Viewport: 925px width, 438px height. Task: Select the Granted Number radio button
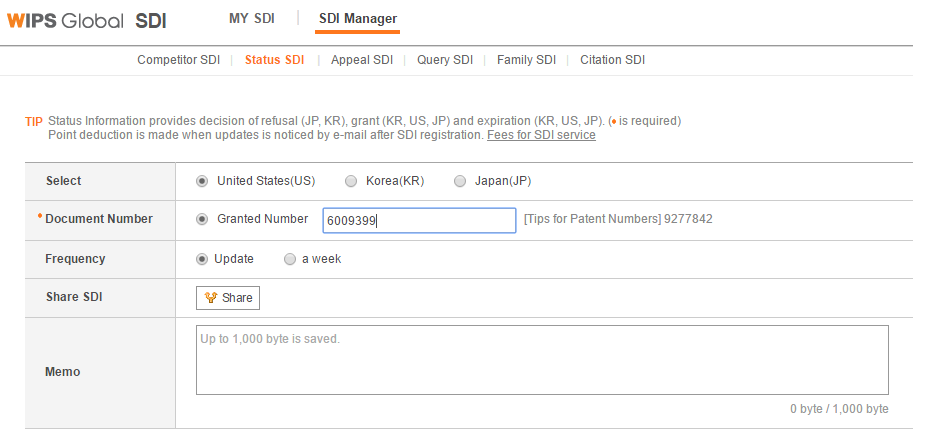pos(203,219)
